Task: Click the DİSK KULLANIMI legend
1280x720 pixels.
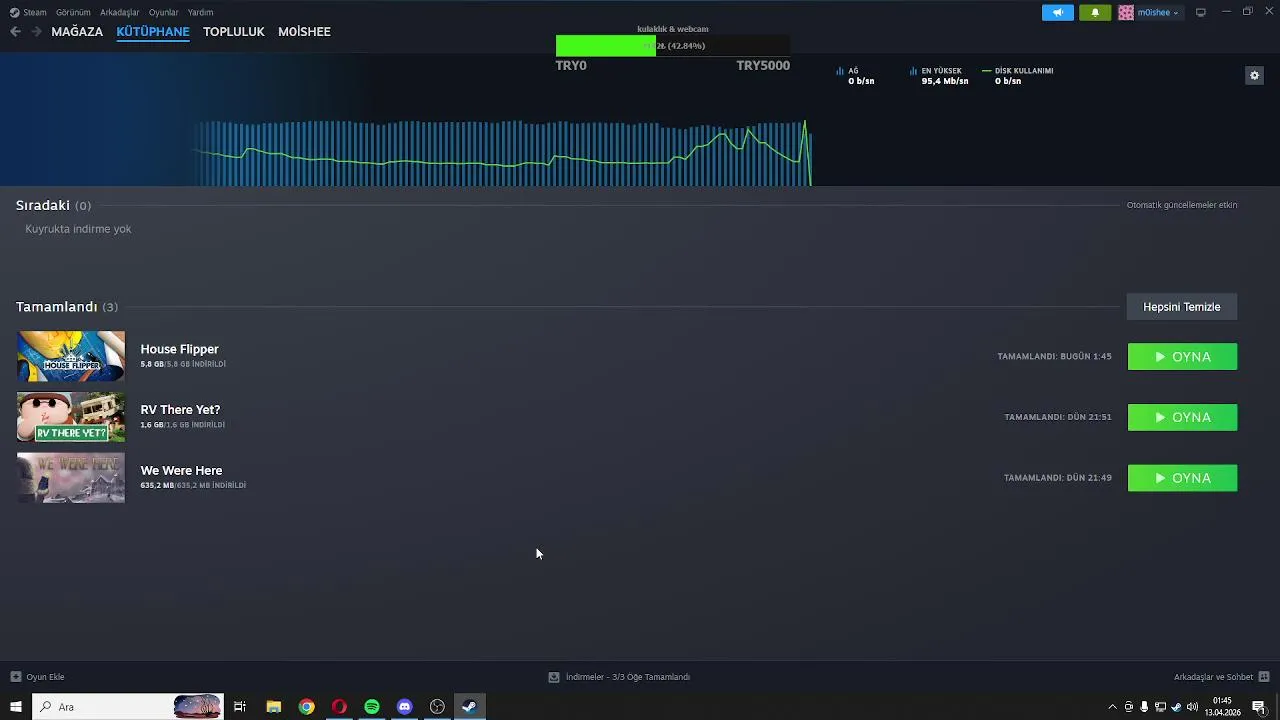Action: 1018,76
